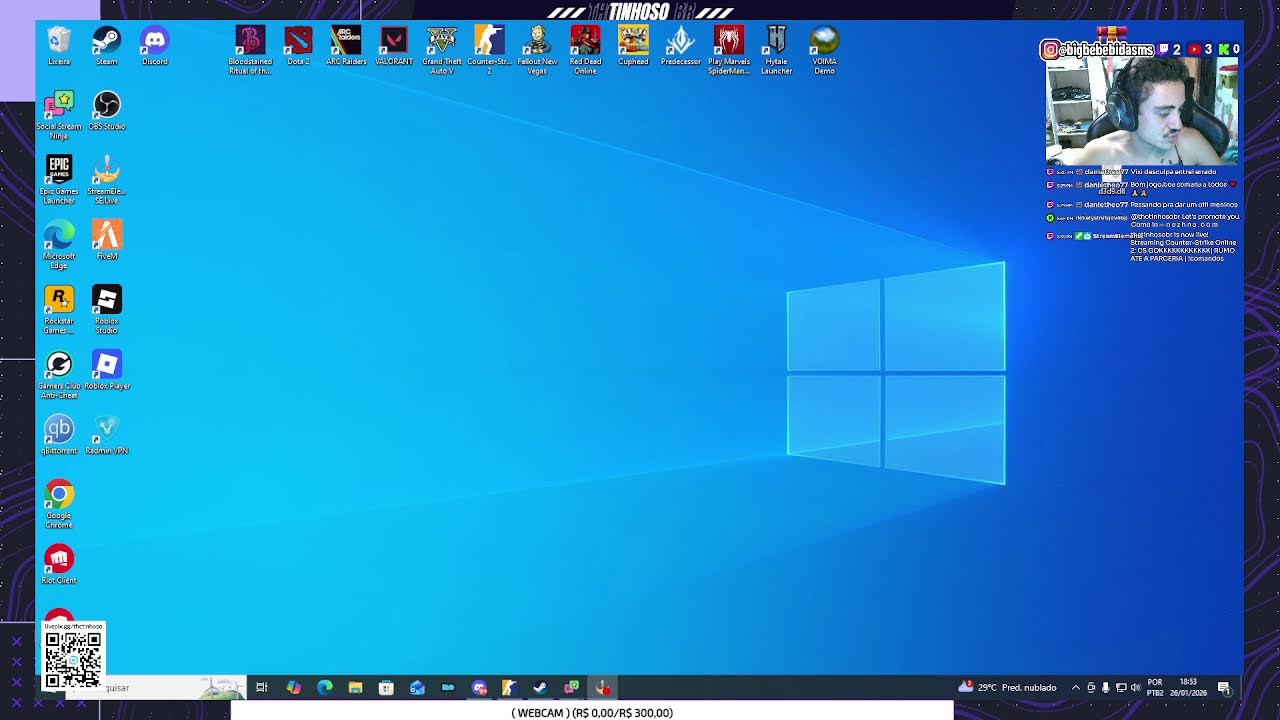Viewport: 1280px width, 720px height.
Task: Select the Gamers Club Anti-Cheat shortcut
Action: 59,375
